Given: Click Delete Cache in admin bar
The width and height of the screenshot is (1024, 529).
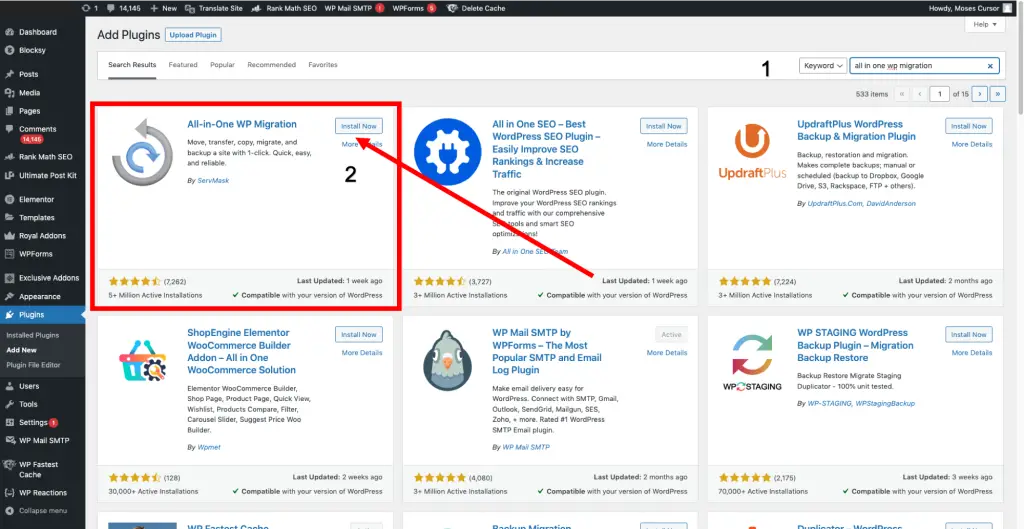Looking at the screenshot, I should point(478,8).
